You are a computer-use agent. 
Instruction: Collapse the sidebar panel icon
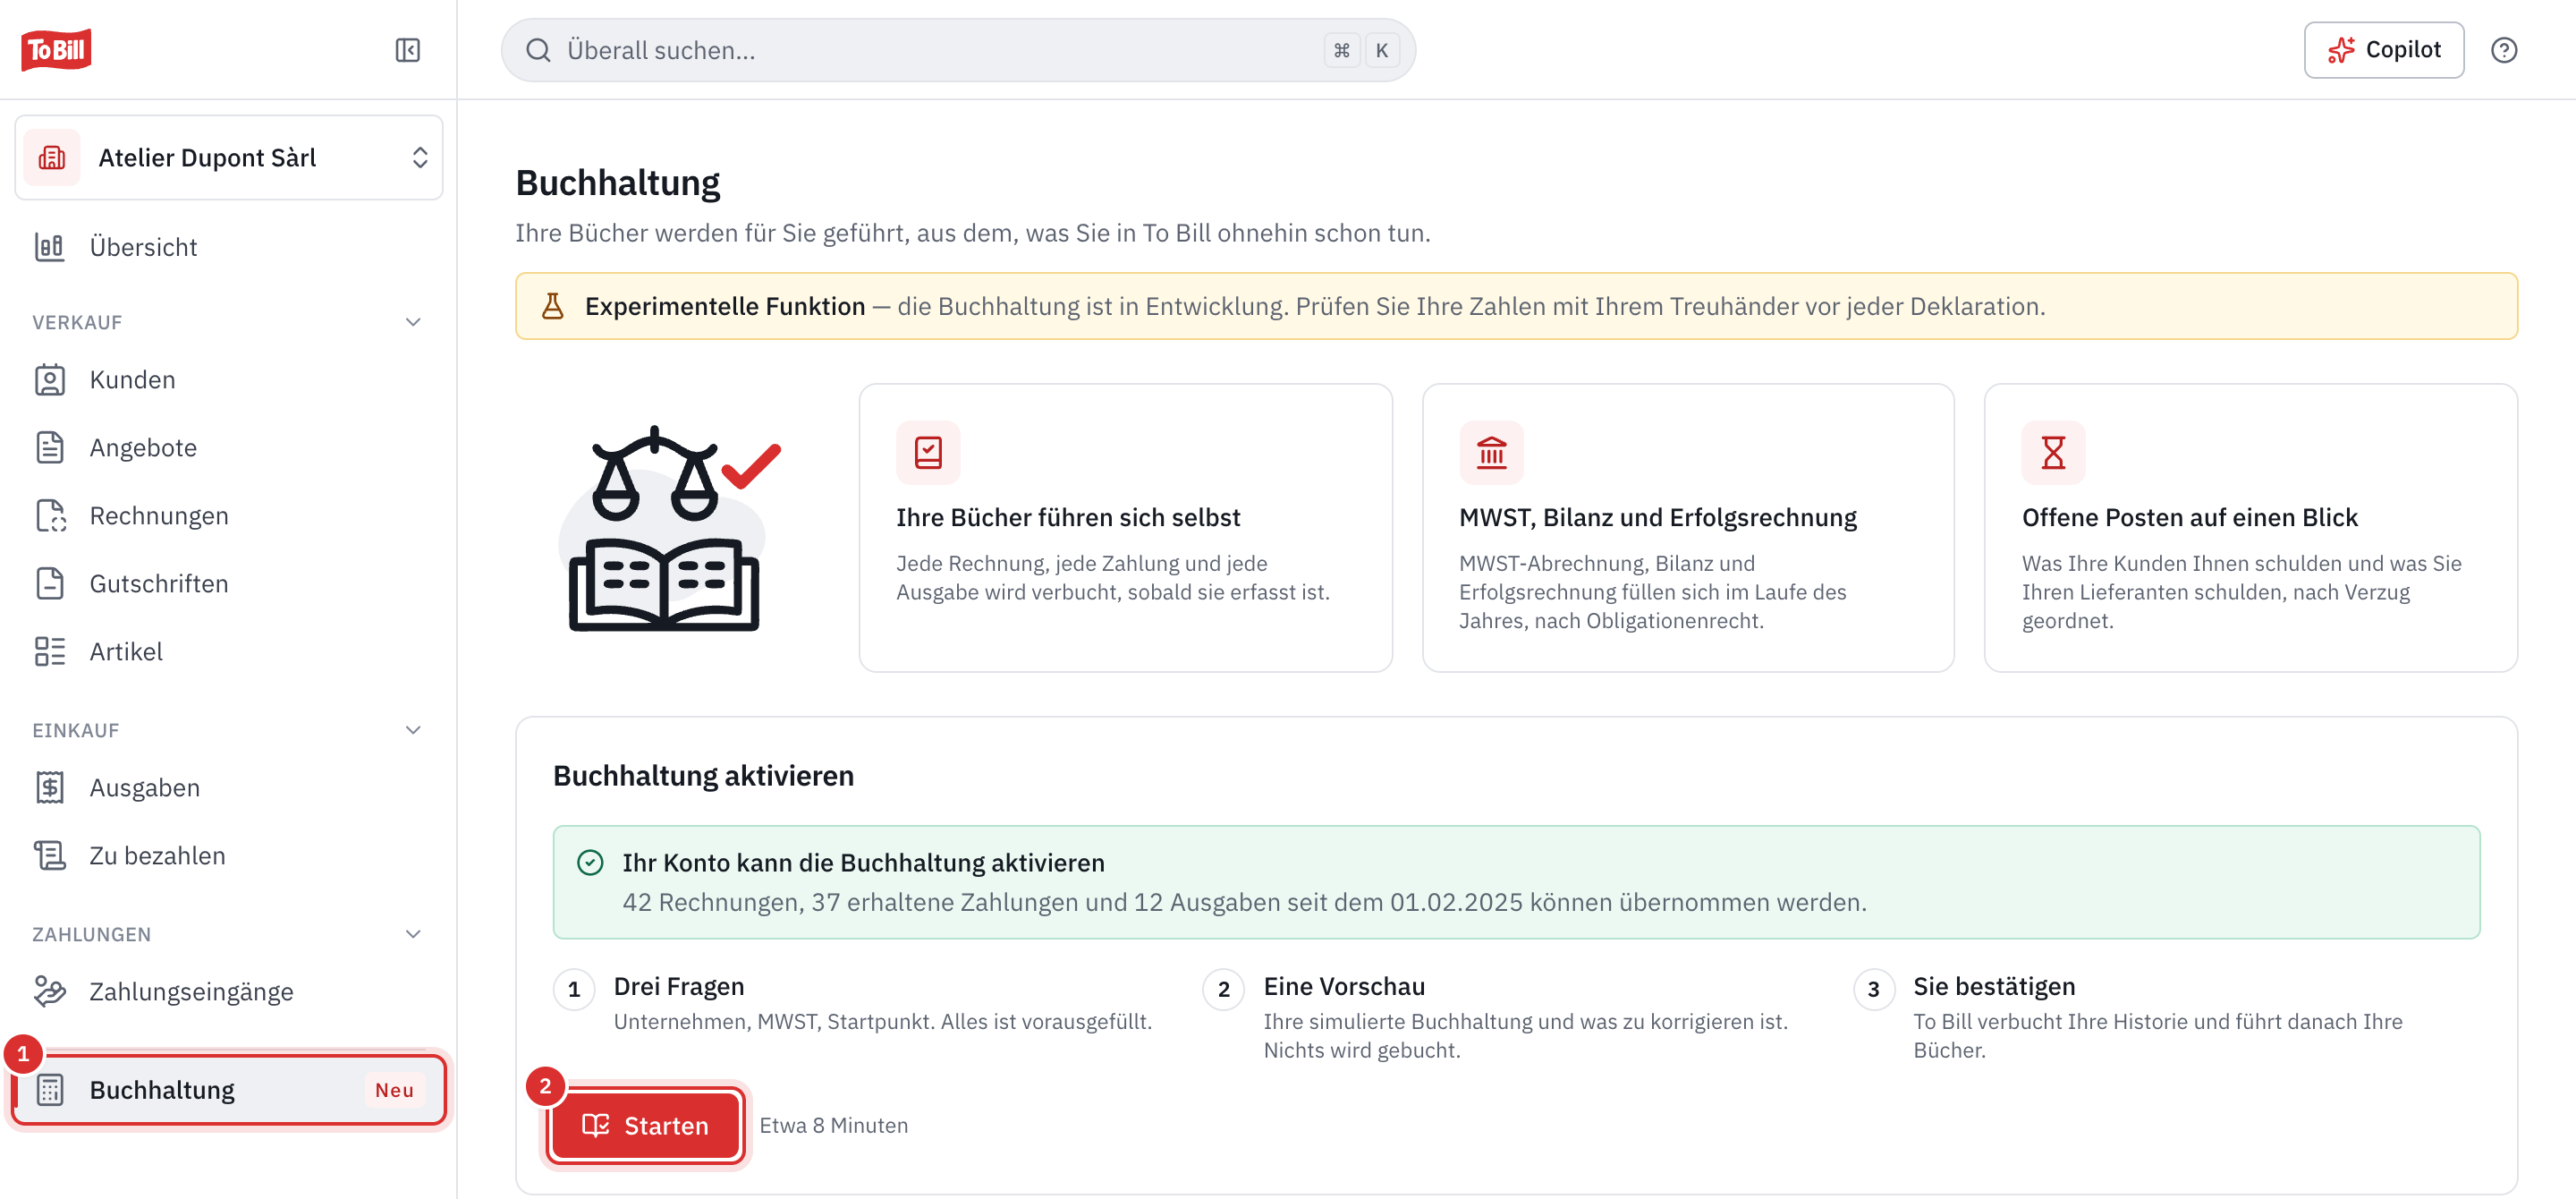(407, 50)
